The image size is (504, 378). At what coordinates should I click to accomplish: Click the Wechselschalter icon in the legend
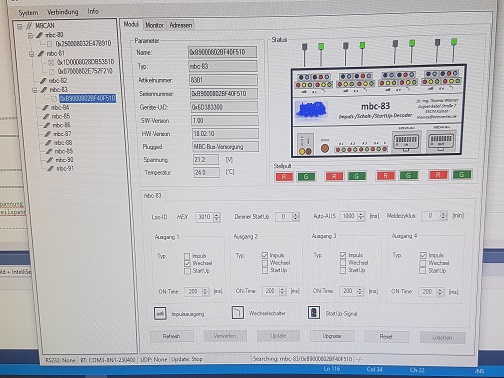point(238,313)
